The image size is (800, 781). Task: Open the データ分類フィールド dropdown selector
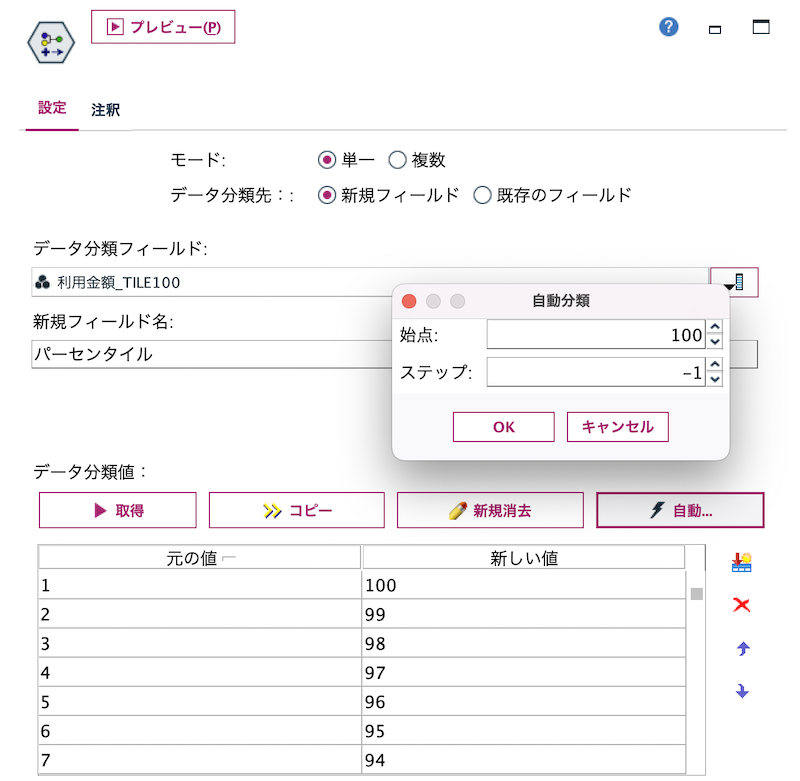(x=735, y=281)
